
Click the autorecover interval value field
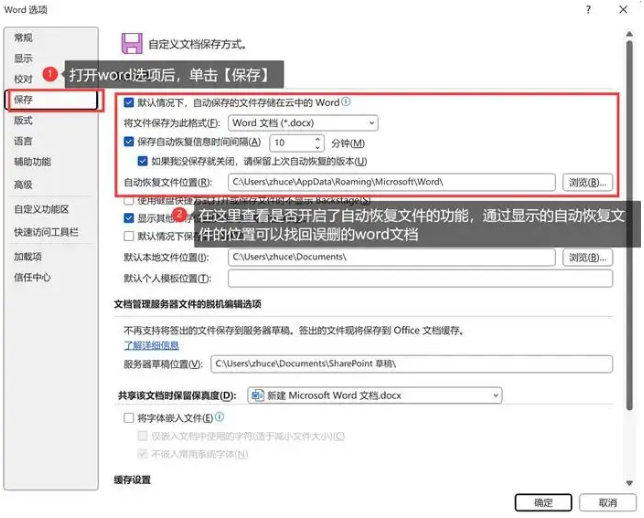291,143
